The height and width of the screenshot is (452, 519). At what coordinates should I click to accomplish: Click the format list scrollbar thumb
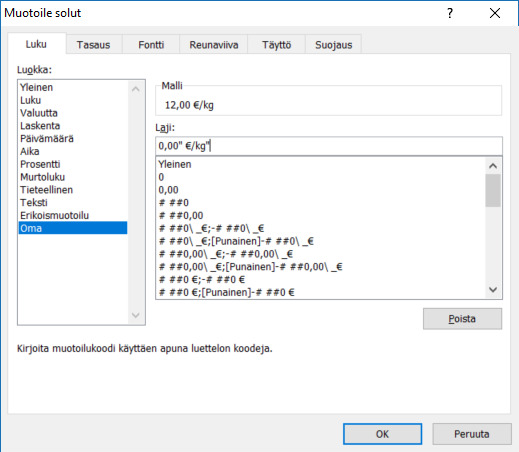tap(493, 190)
